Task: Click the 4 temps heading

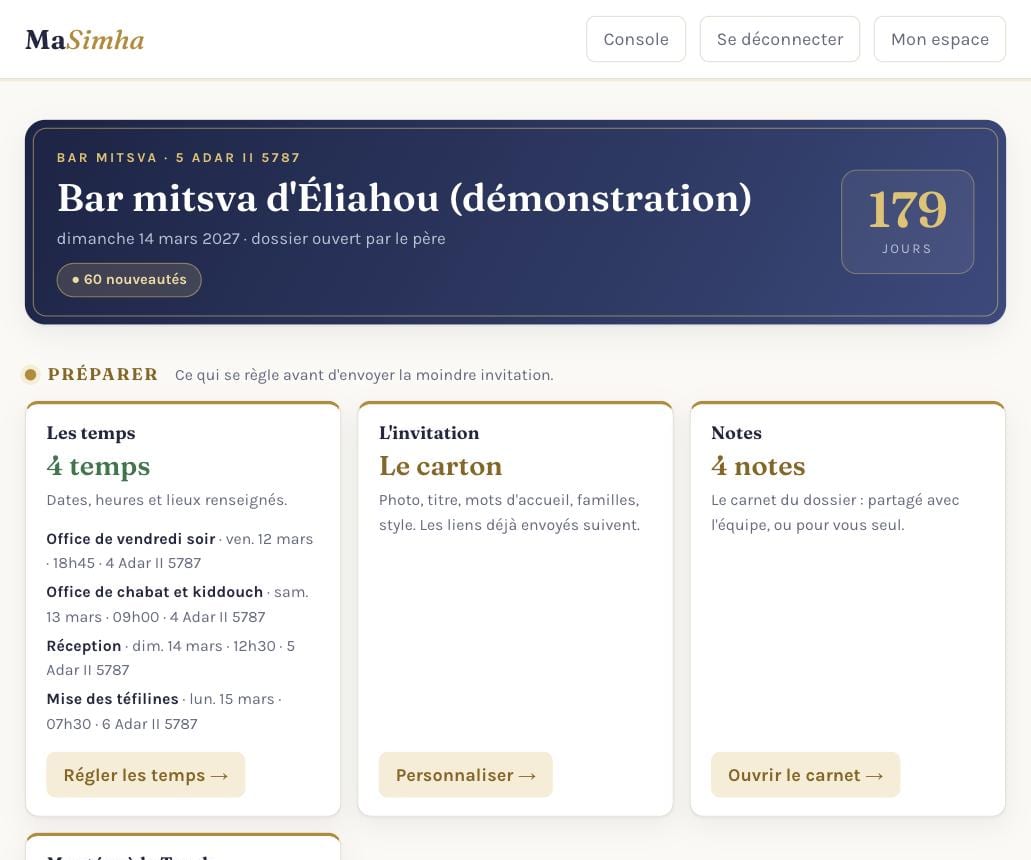Action: click(99, 466)
